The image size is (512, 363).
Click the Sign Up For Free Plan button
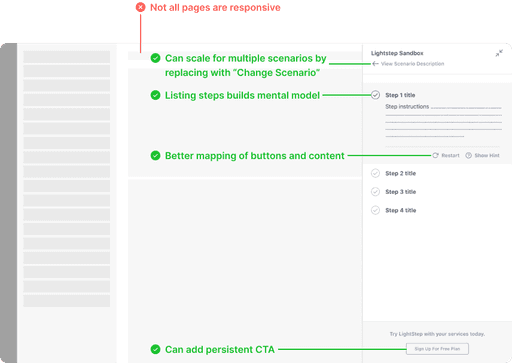(437, 349)
